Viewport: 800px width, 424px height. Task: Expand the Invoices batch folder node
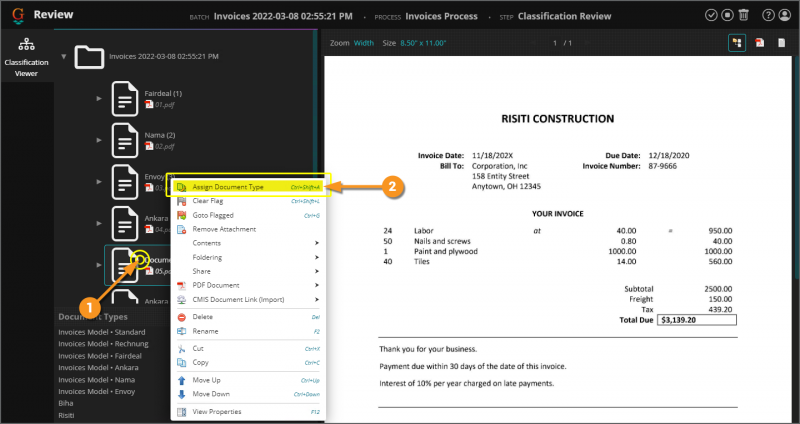click(x=64, y=56)
